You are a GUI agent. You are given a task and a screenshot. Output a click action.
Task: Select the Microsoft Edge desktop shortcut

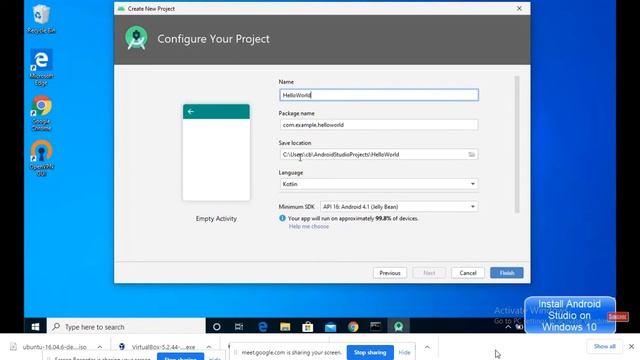click(x=41, y=68)
